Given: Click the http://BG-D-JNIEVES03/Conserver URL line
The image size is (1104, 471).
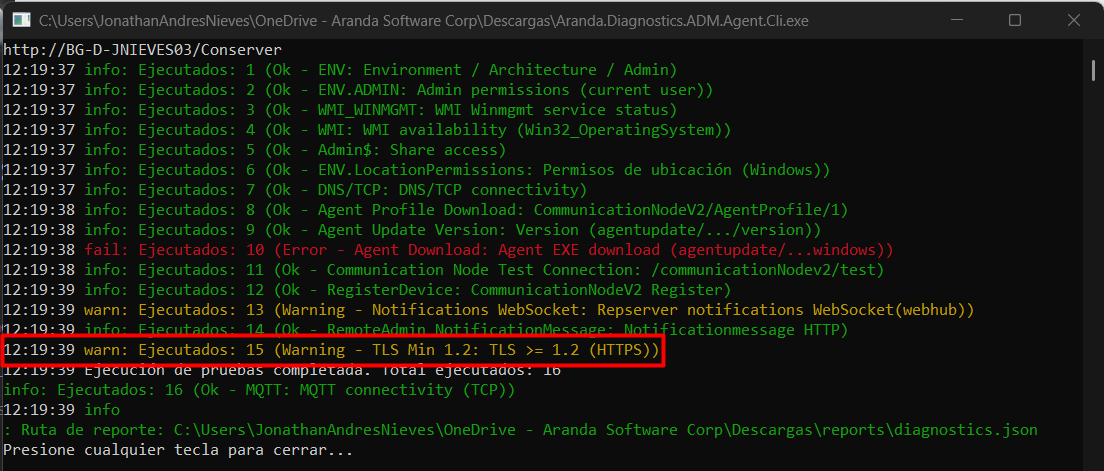Looking at the screenshot, I should (x=142, y=50).
